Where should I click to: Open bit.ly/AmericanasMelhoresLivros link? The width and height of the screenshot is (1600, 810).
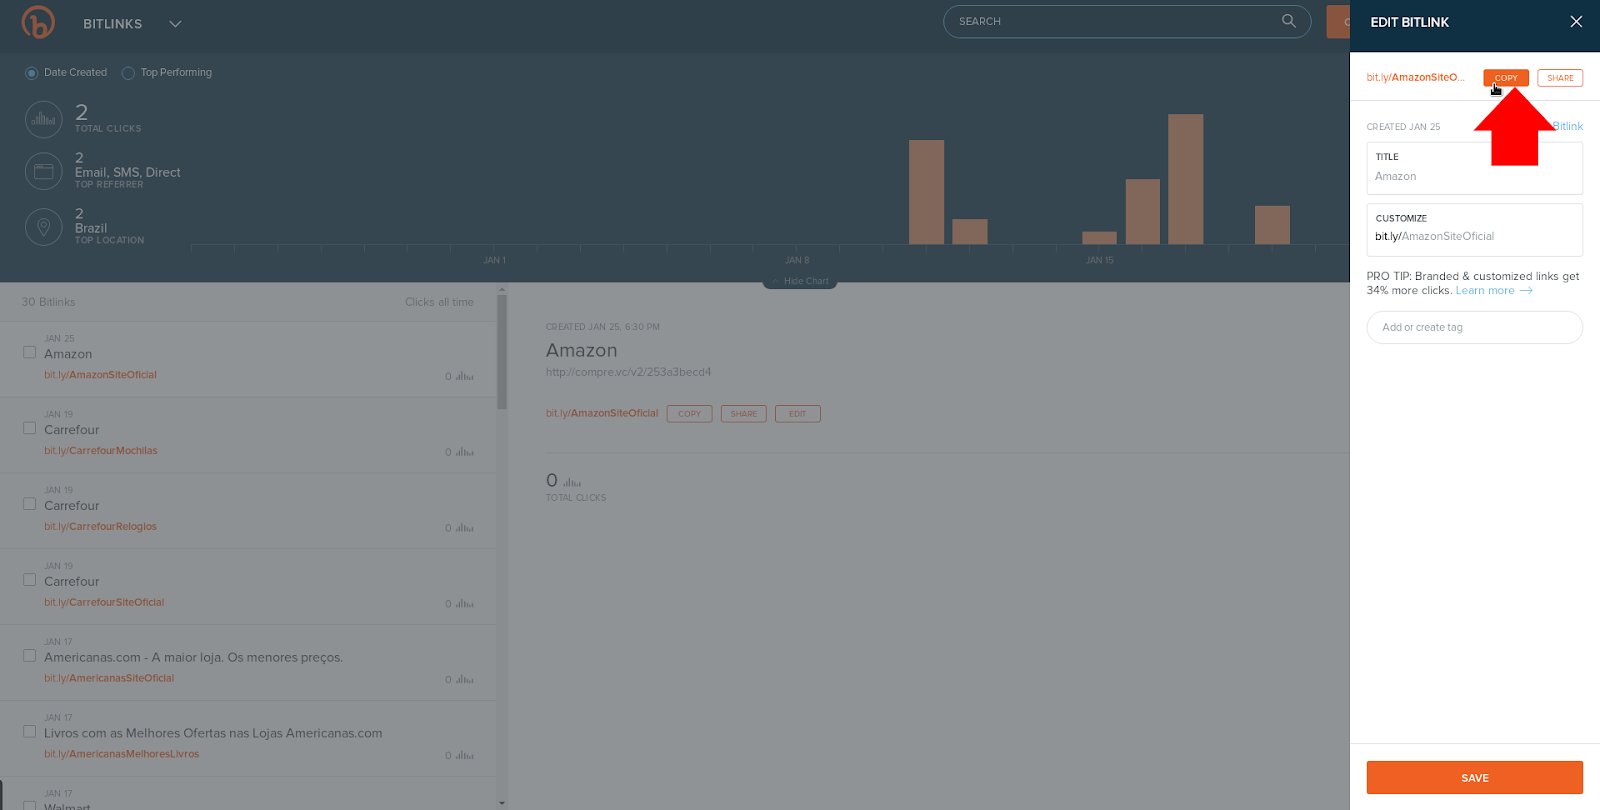121,755
